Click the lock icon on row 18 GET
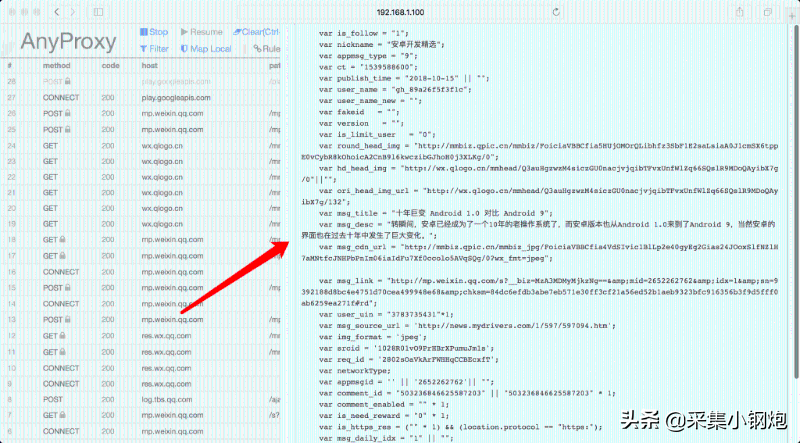 (62, 239)
